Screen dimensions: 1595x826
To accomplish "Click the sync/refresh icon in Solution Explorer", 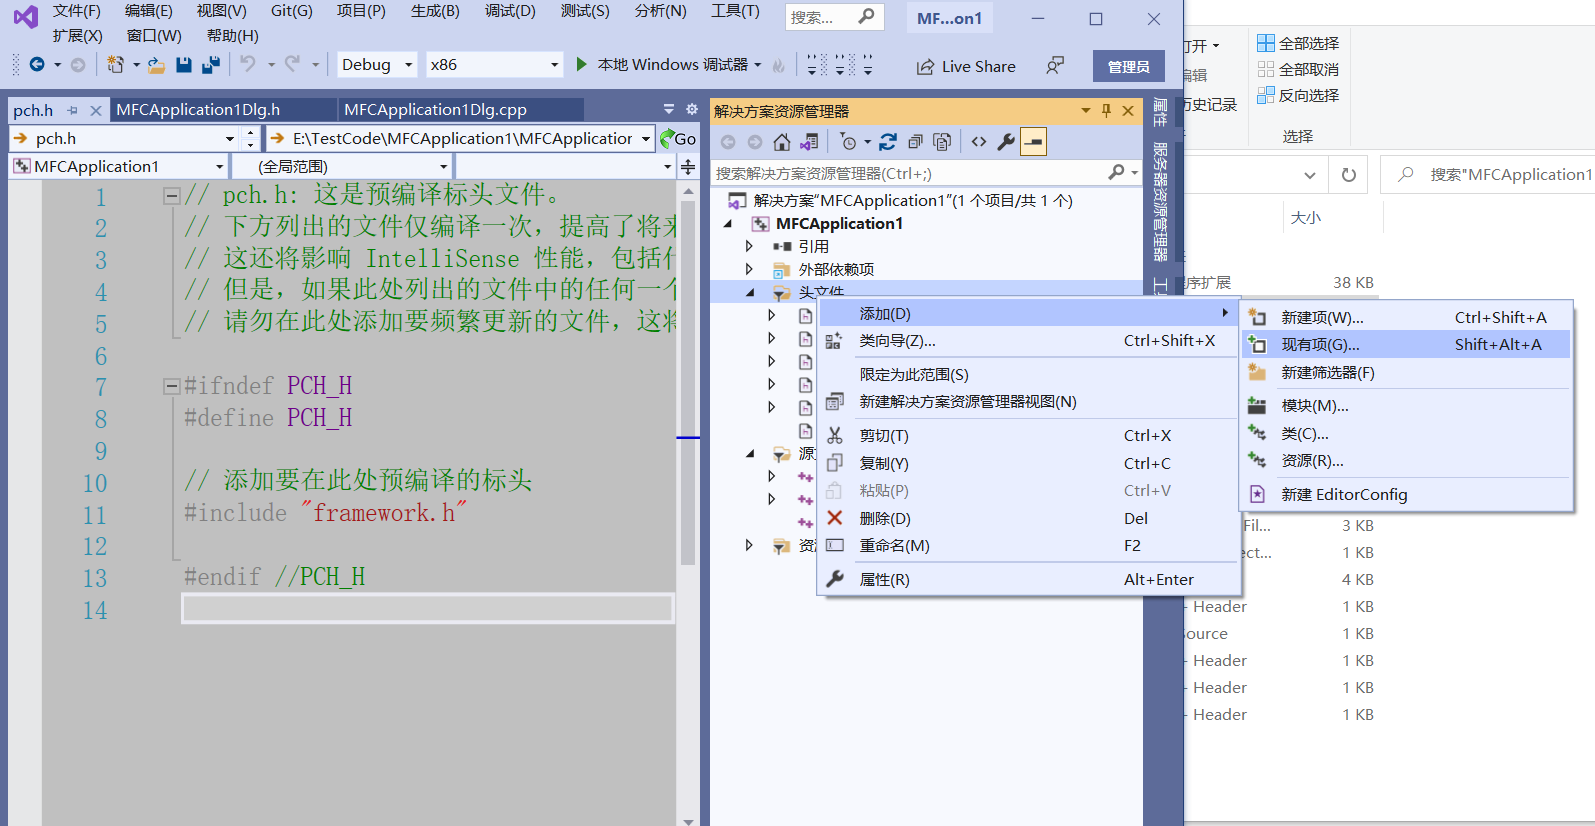I will pyautogui.click(x=888, y=142).
